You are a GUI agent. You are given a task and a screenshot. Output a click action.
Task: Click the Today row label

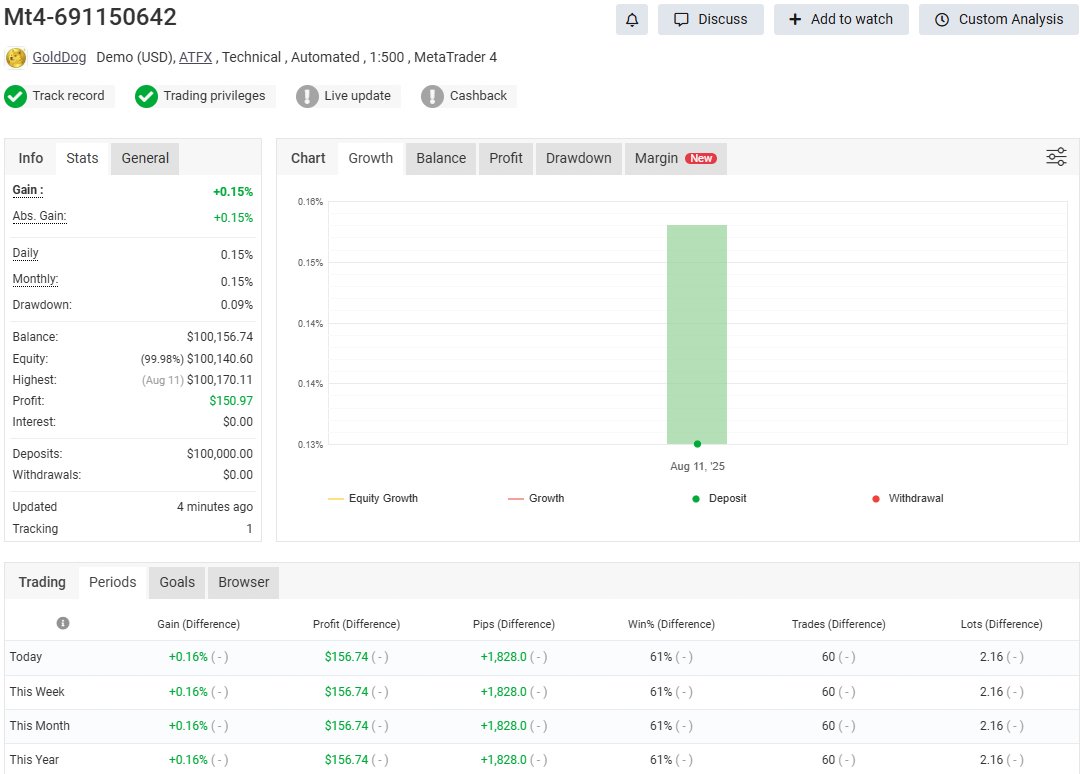point(26,657)
